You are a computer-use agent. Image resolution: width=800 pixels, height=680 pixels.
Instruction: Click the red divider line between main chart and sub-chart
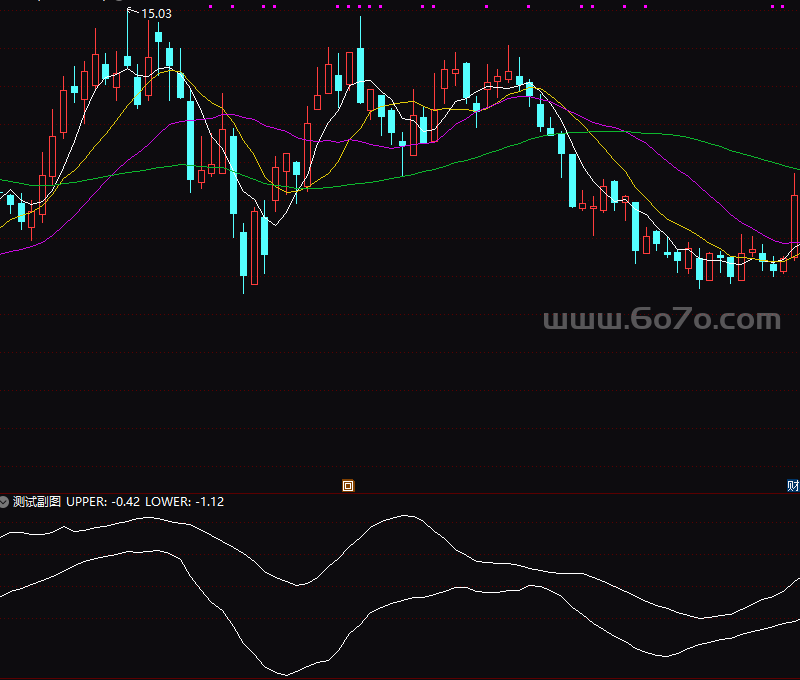coord(400,493)
